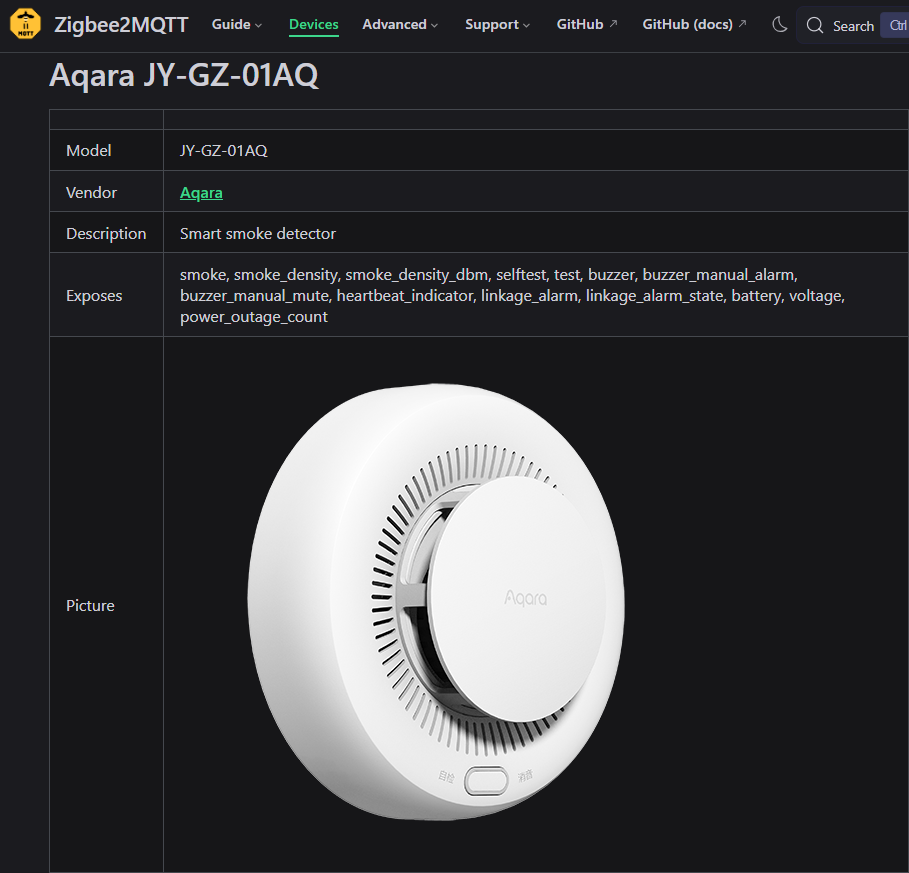
Task: Click the smoke detector product picture
Action: pyautogui.click(x=436, y=600)
